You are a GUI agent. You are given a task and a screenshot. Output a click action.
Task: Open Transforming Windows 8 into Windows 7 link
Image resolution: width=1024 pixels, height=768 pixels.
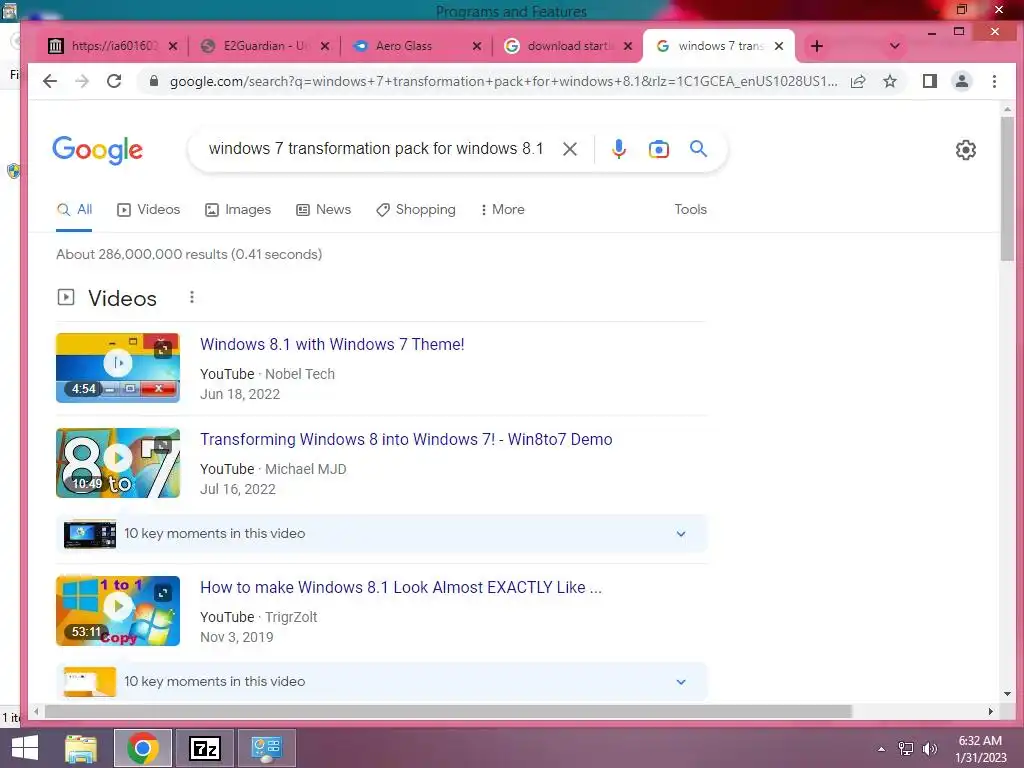(406, 440)
